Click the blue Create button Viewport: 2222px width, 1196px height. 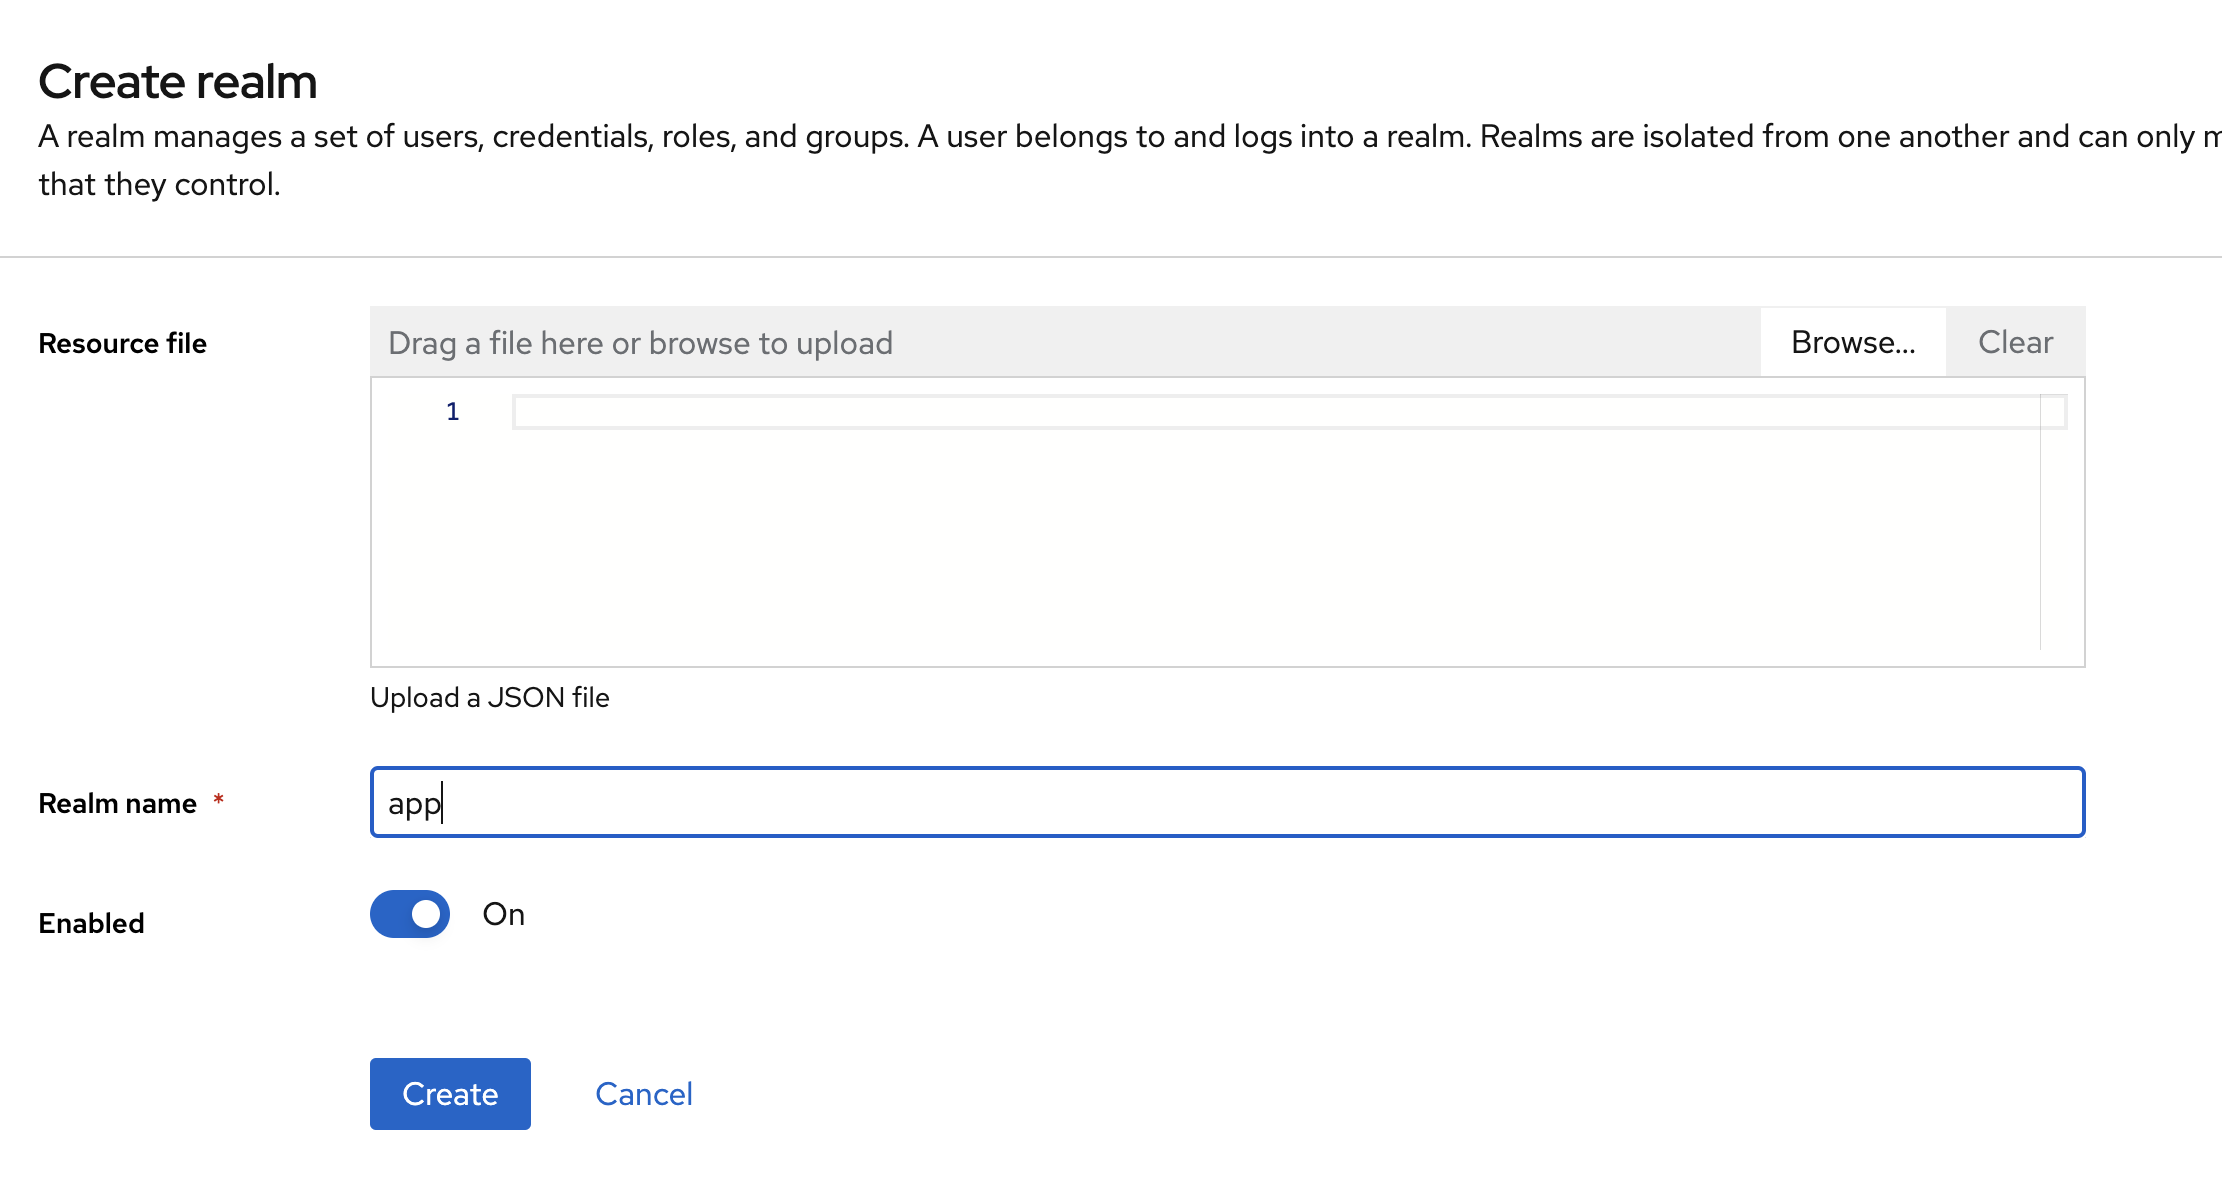(x=450, y=1094)
